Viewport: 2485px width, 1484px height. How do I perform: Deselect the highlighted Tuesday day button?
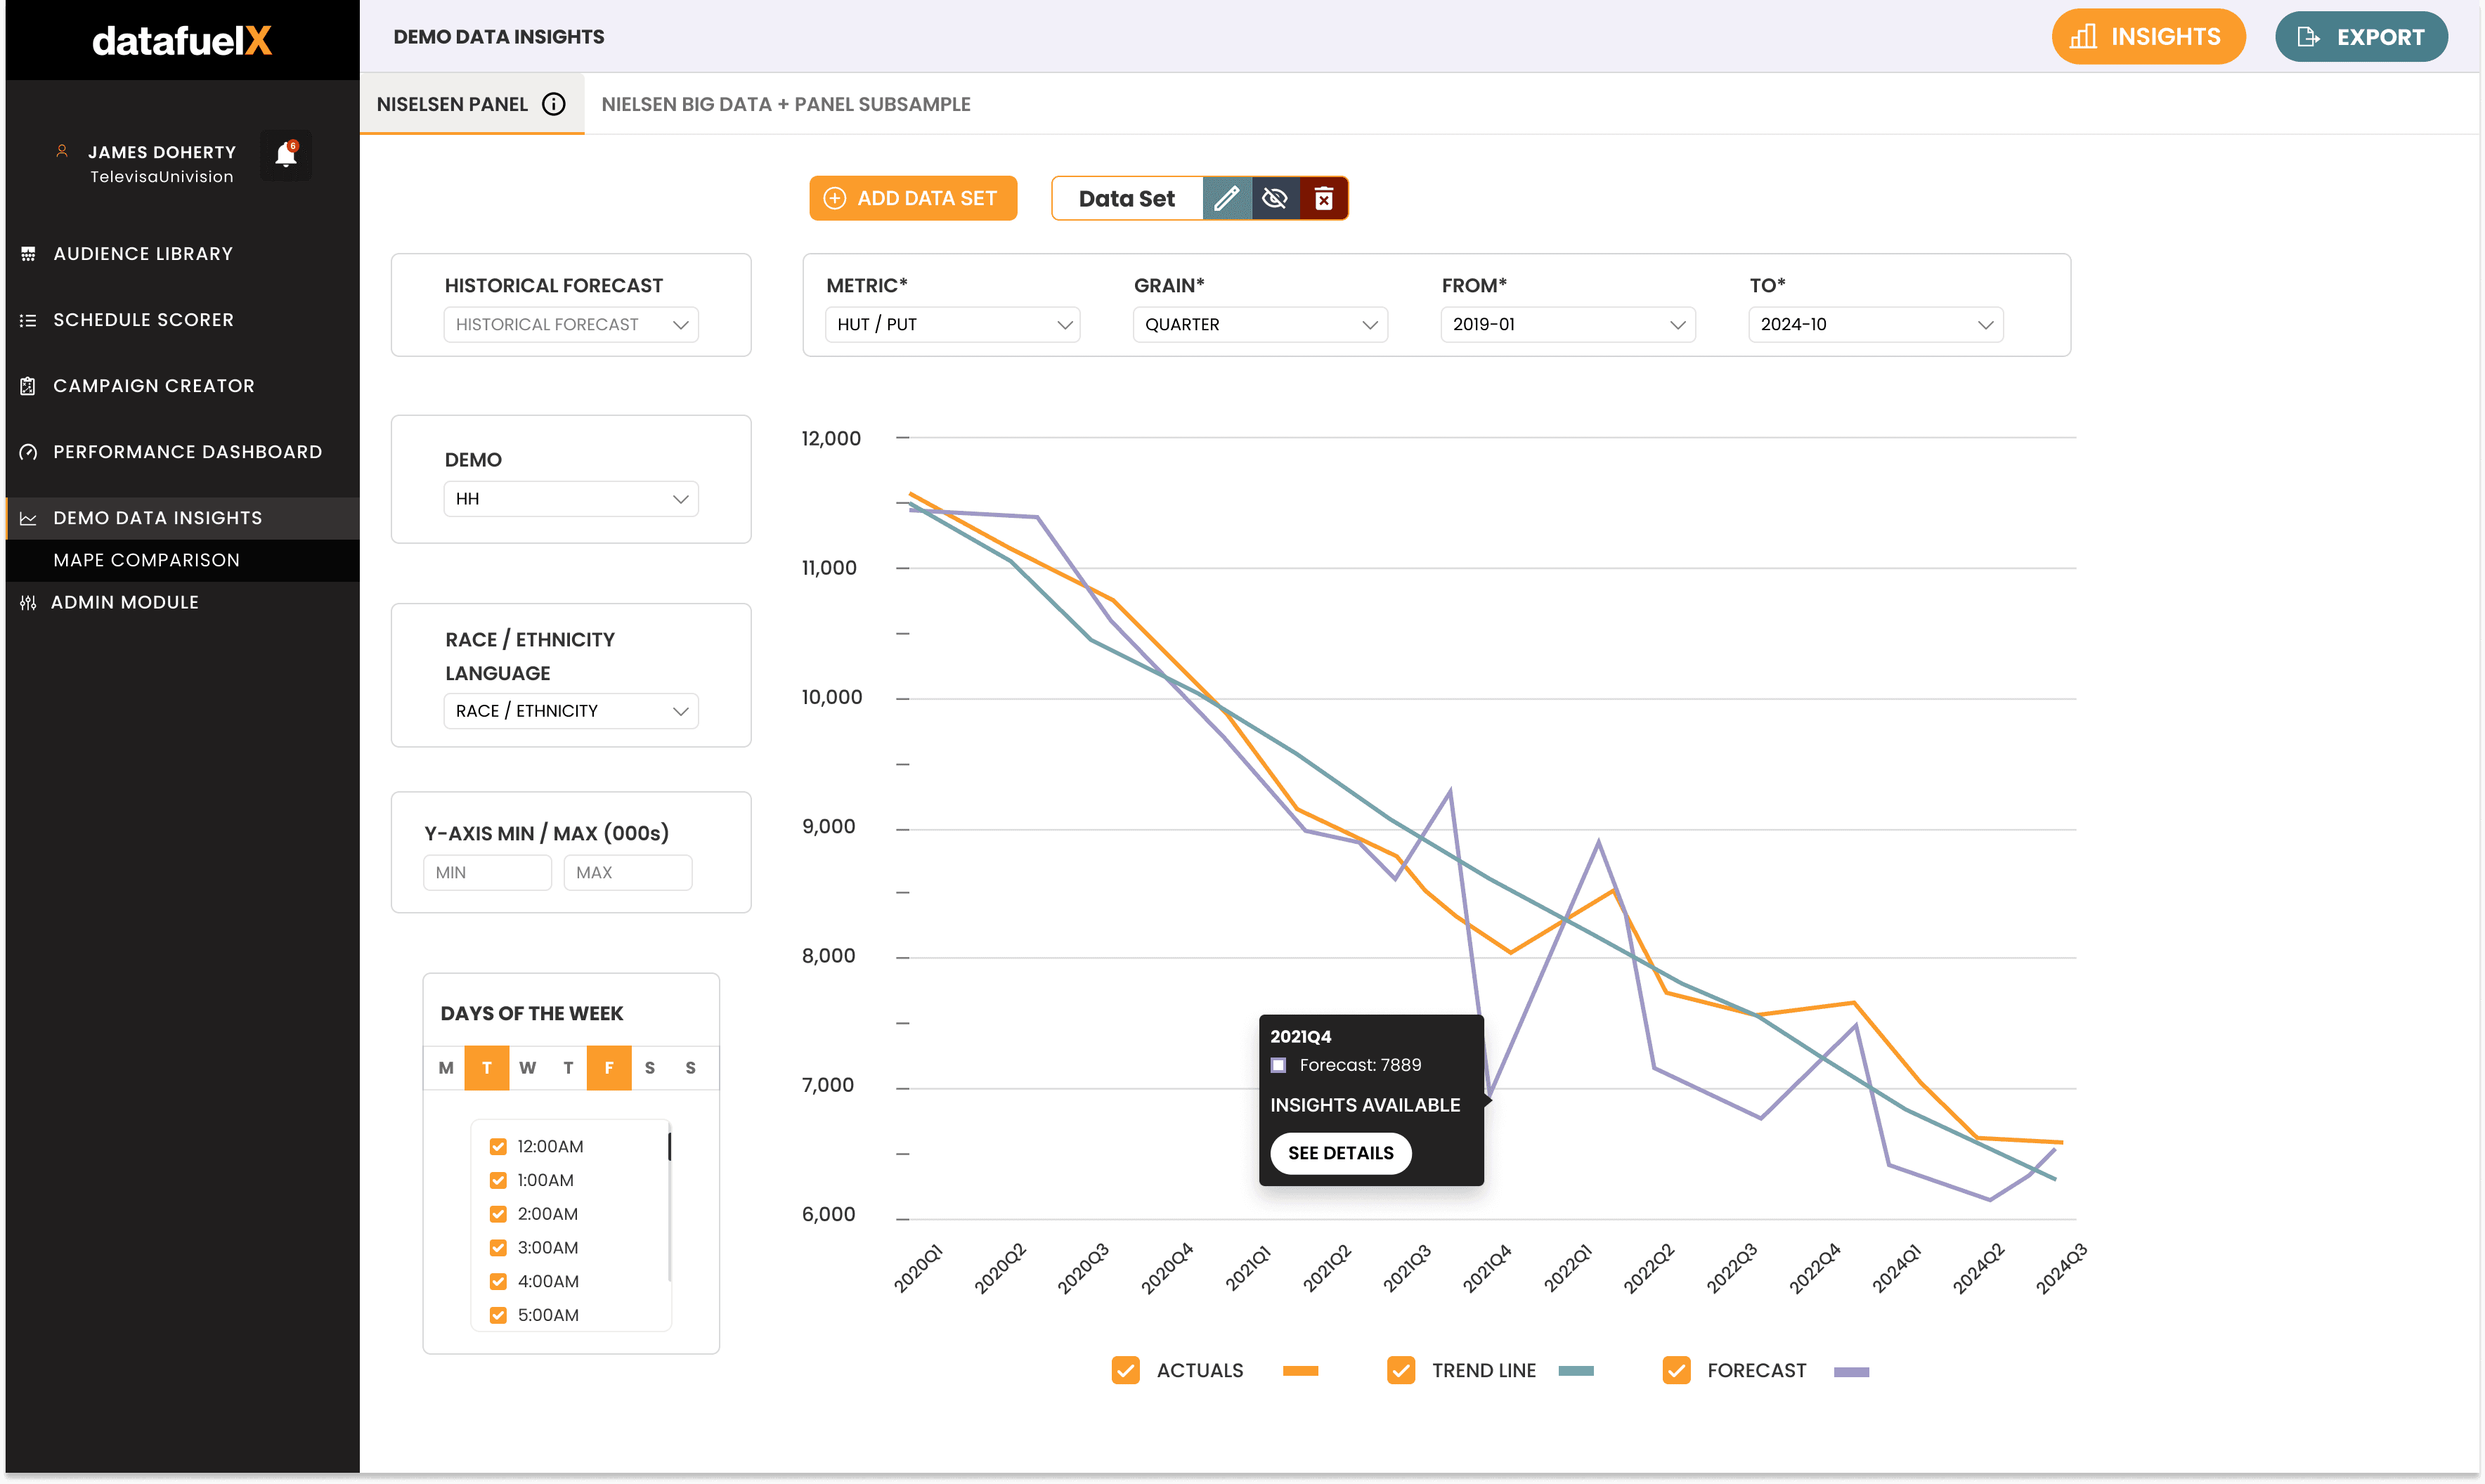coord(487,1068)
